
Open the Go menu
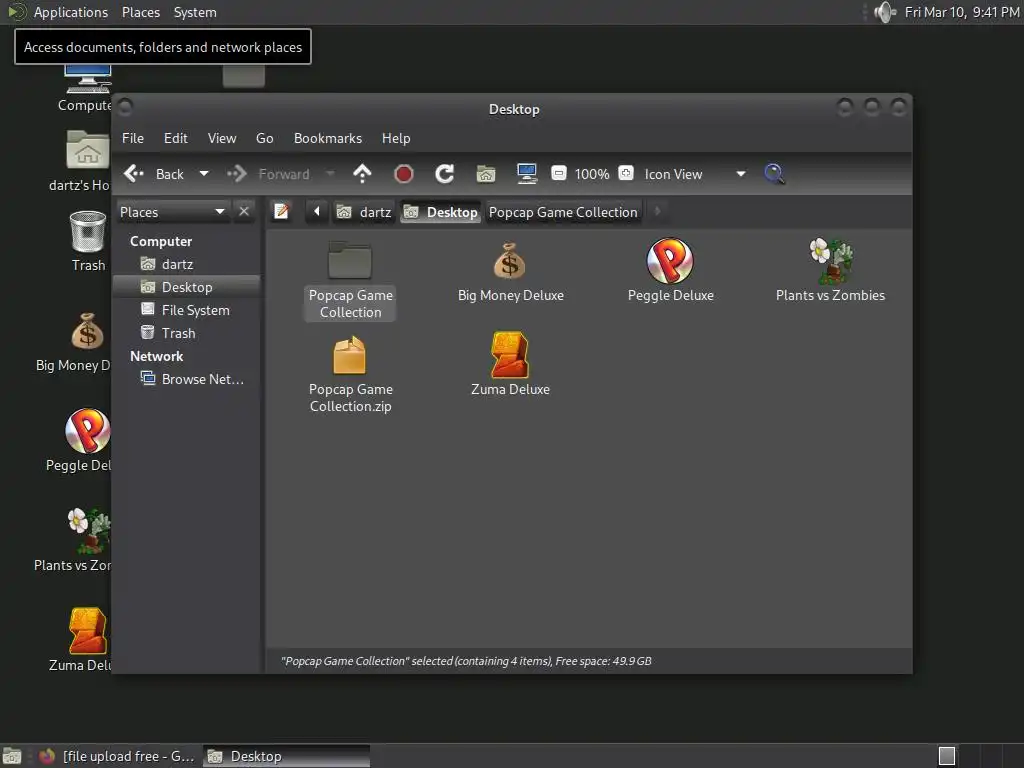(264, 138)
